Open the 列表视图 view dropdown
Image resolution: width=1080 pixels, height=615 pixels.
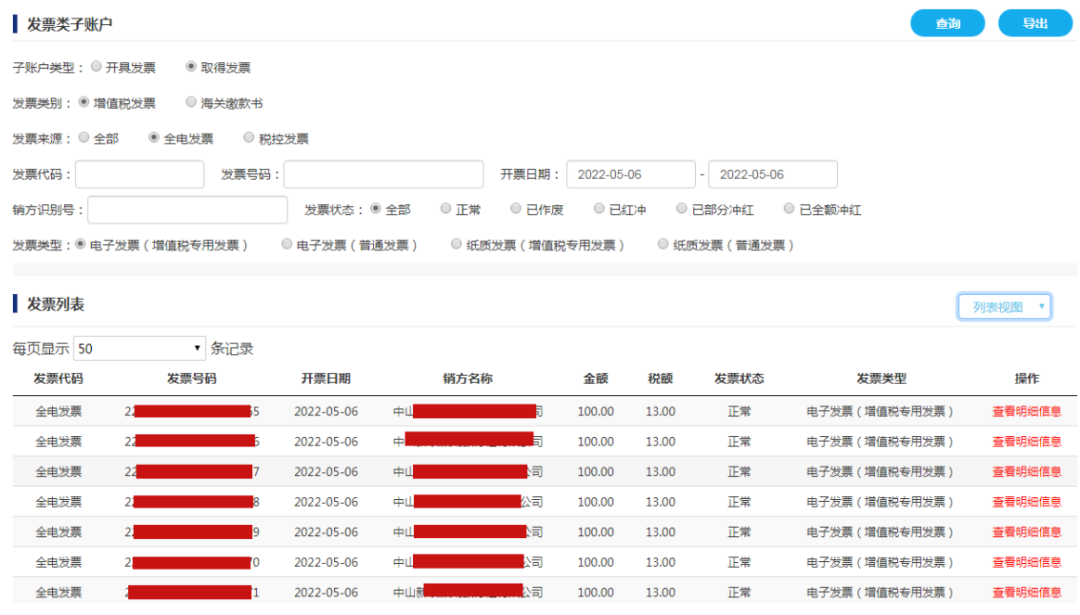point(1003,307)
